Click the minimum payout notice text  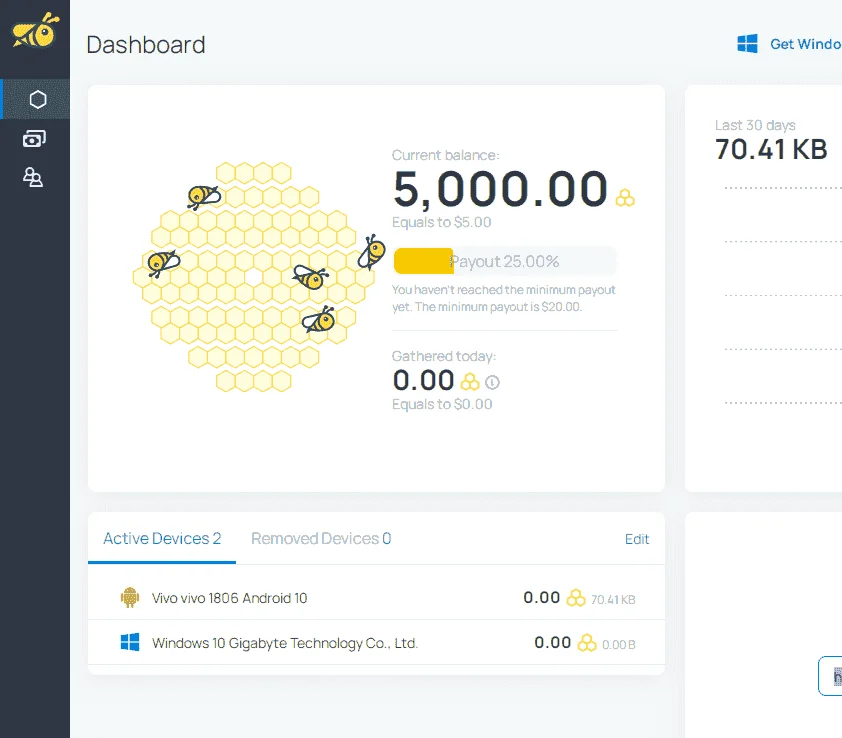tap(504, 298)
